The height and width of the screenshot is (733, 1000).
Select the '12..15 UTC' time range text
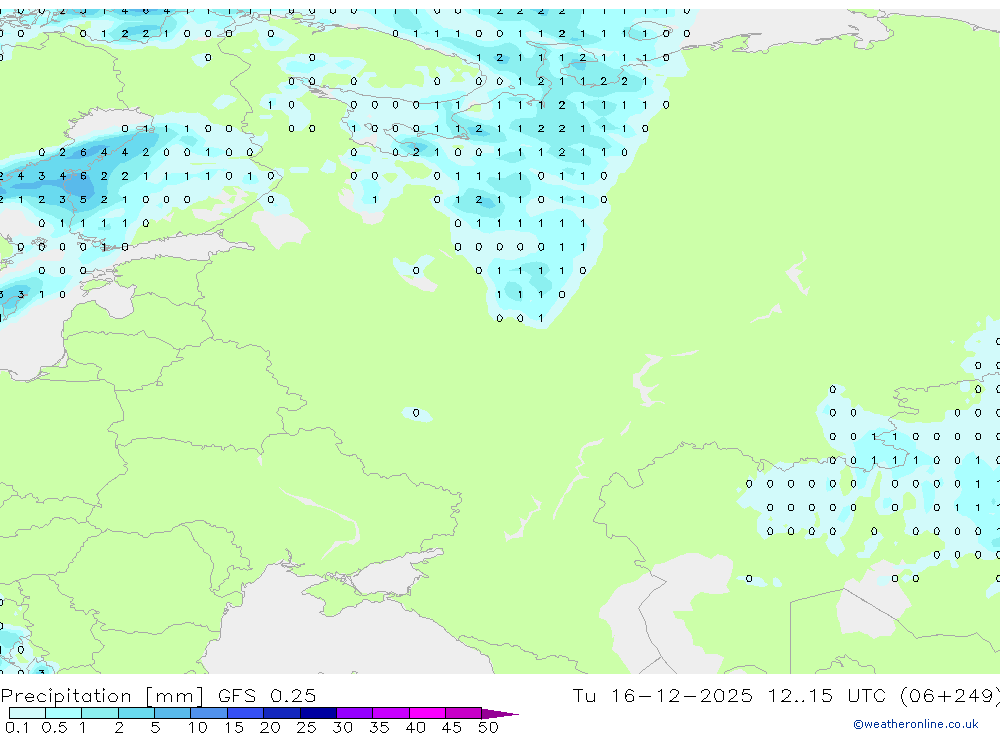coord(827,695)
